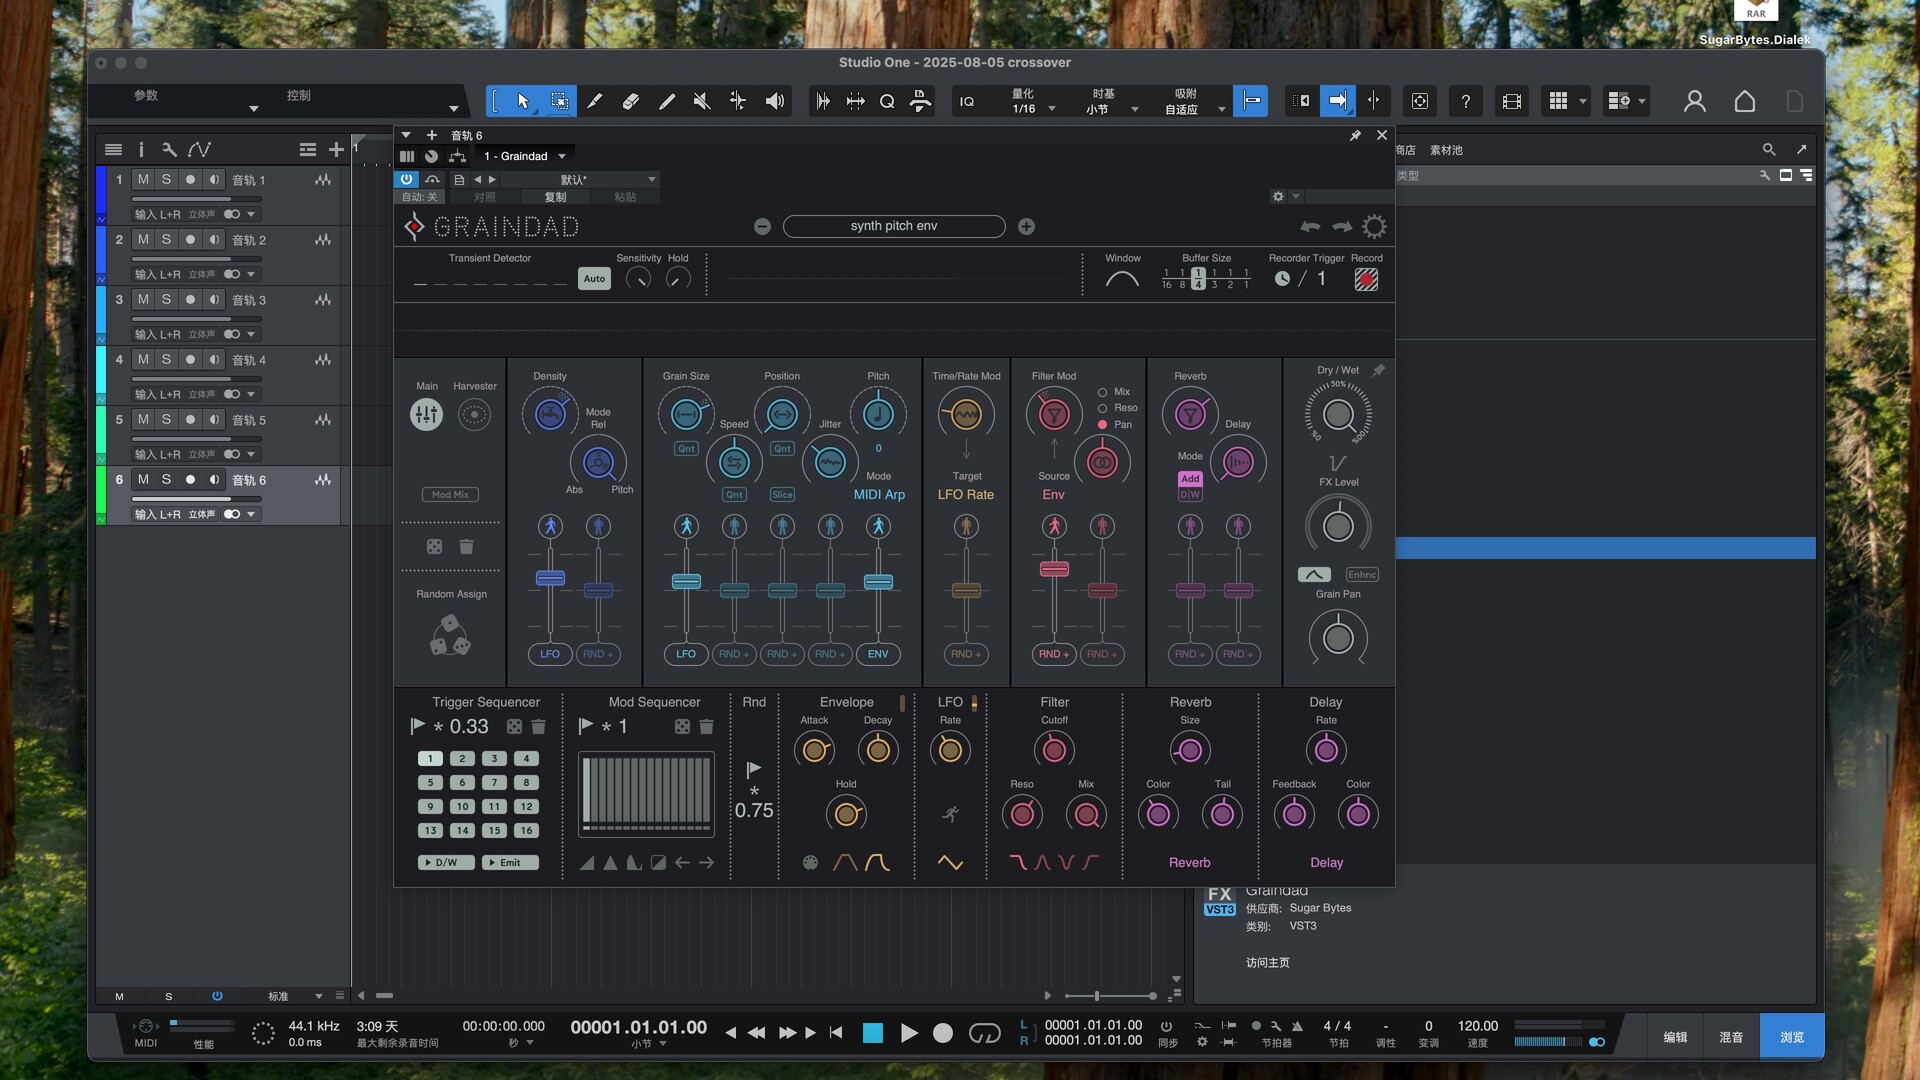Expand the plugin window menu arrow beside 音轨 6
1920x1080 pixels.
[x=406, y=135]
